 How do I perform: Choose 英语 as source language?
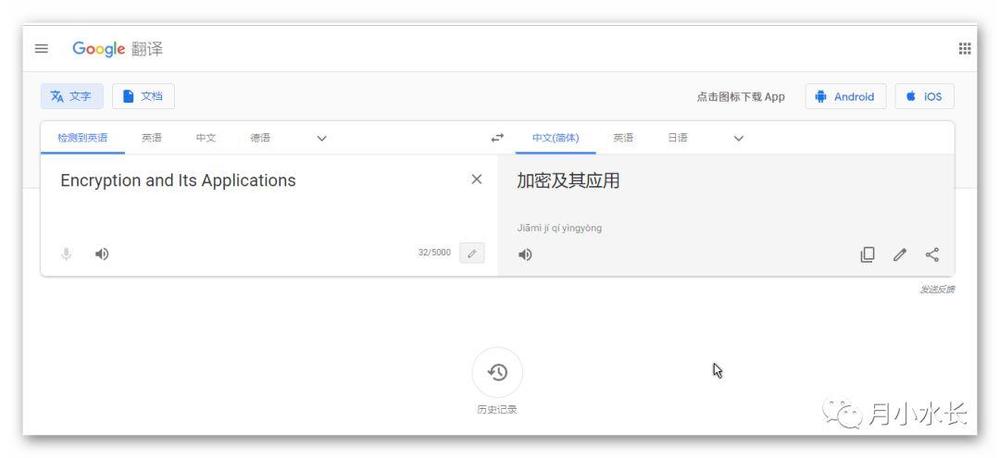(152, 138)
